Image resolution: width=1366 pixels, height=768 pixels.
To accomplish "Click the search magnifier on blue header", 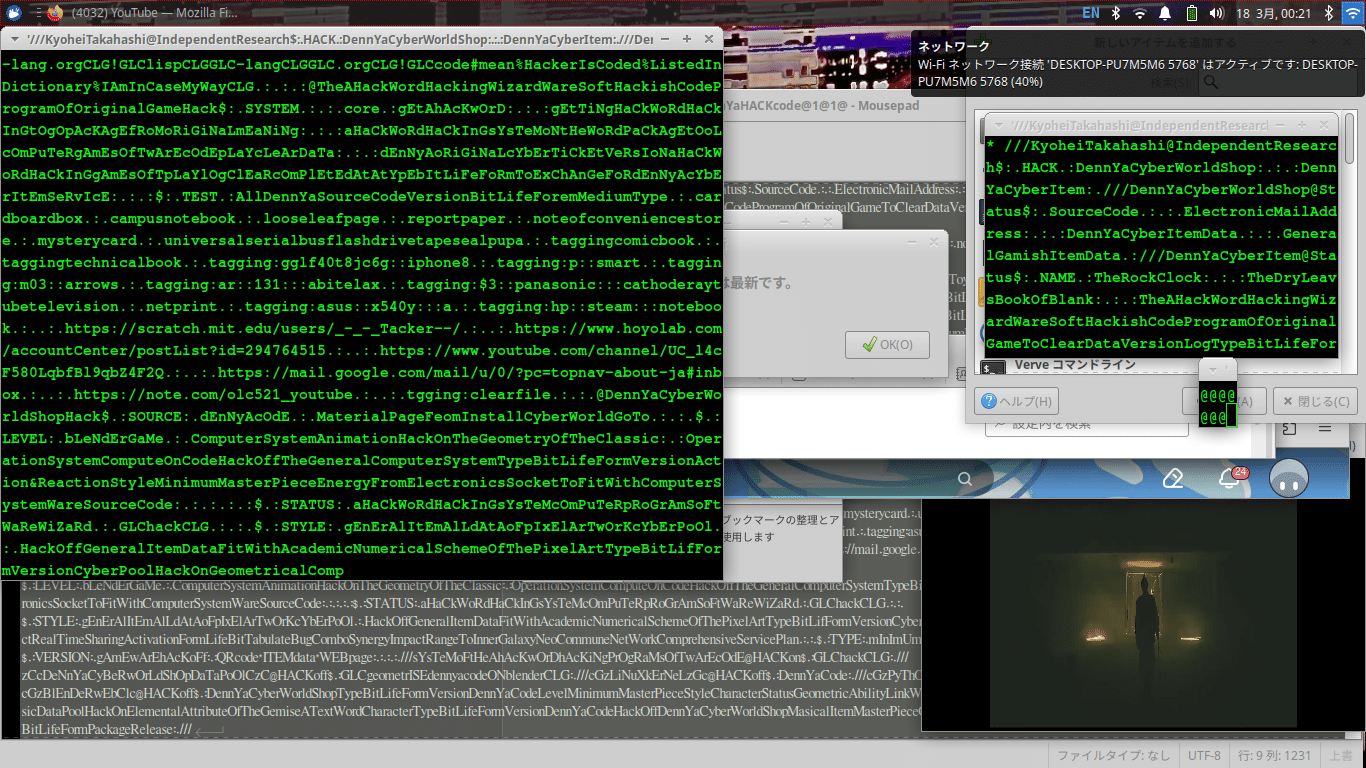I will click(x=965, y=479).
